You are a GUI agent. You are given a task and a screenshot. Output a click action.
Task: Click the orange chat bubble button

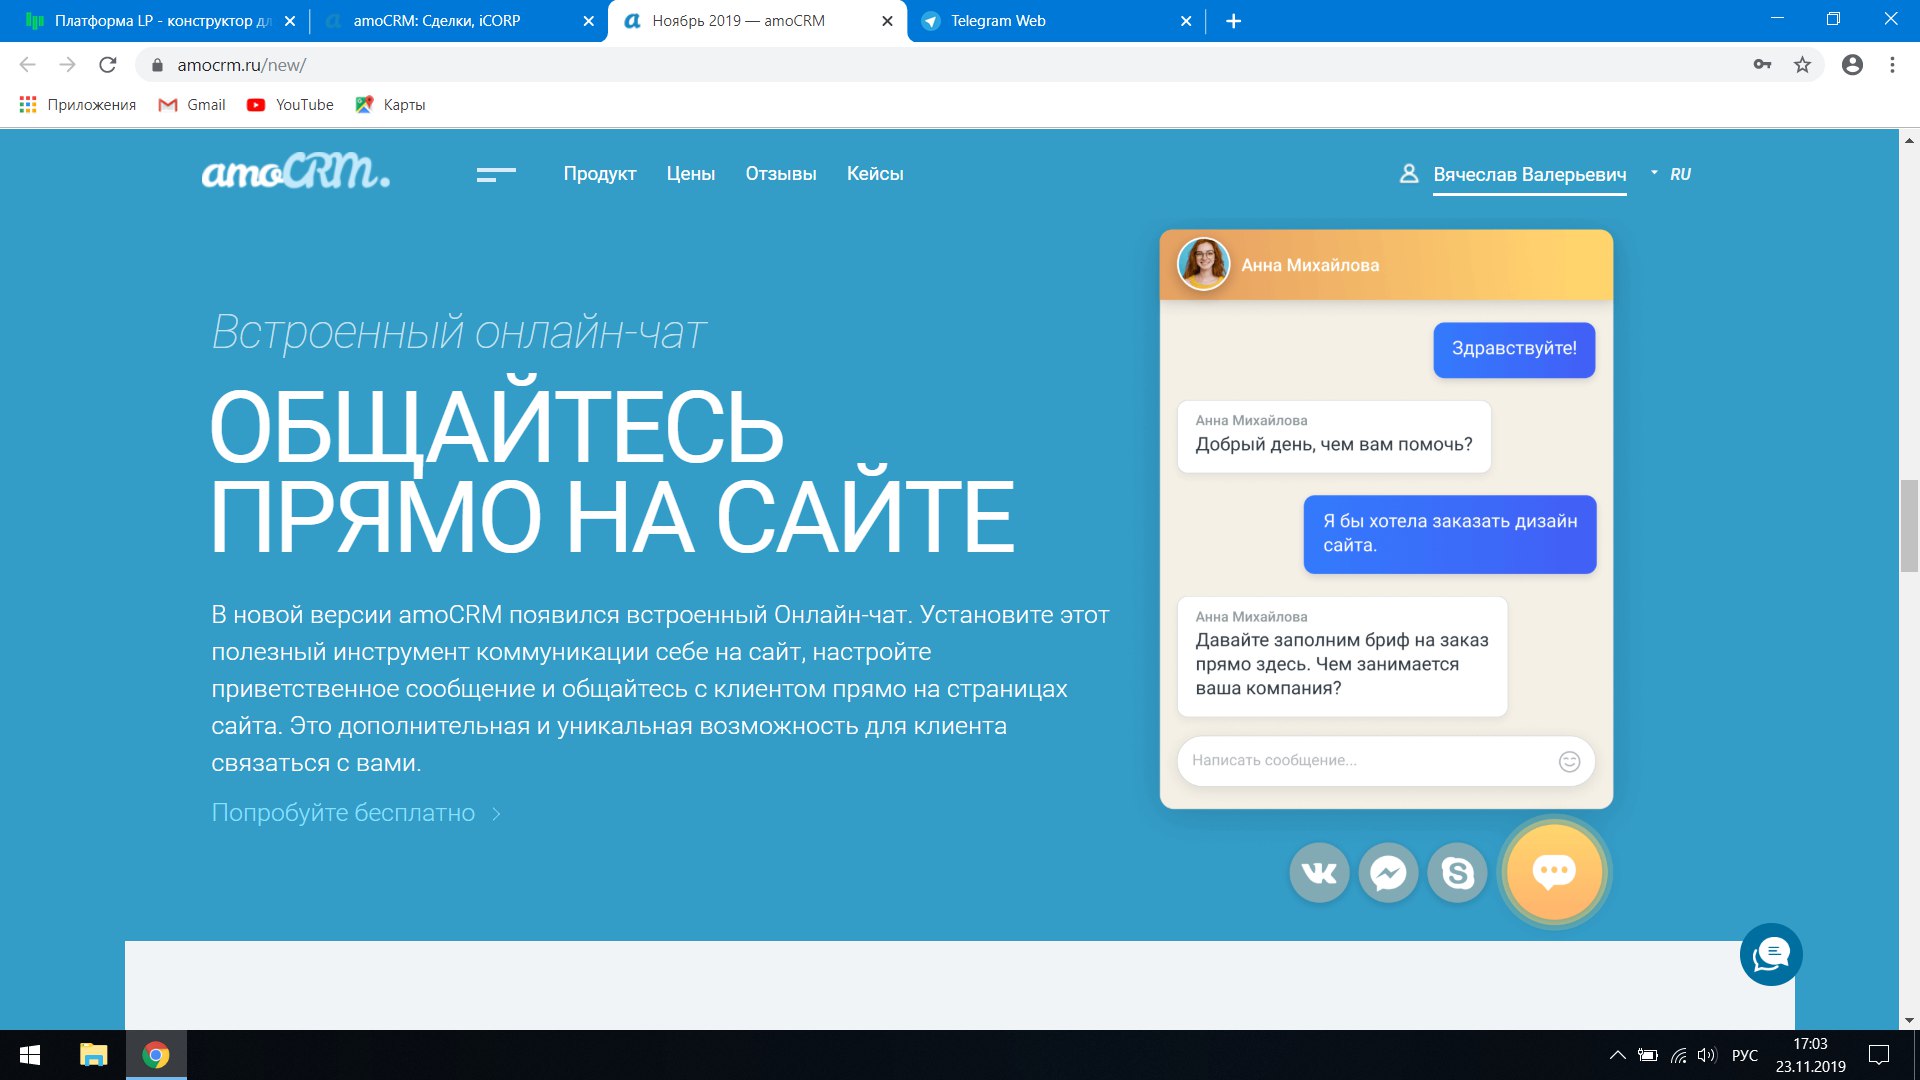click(1554, 872)
